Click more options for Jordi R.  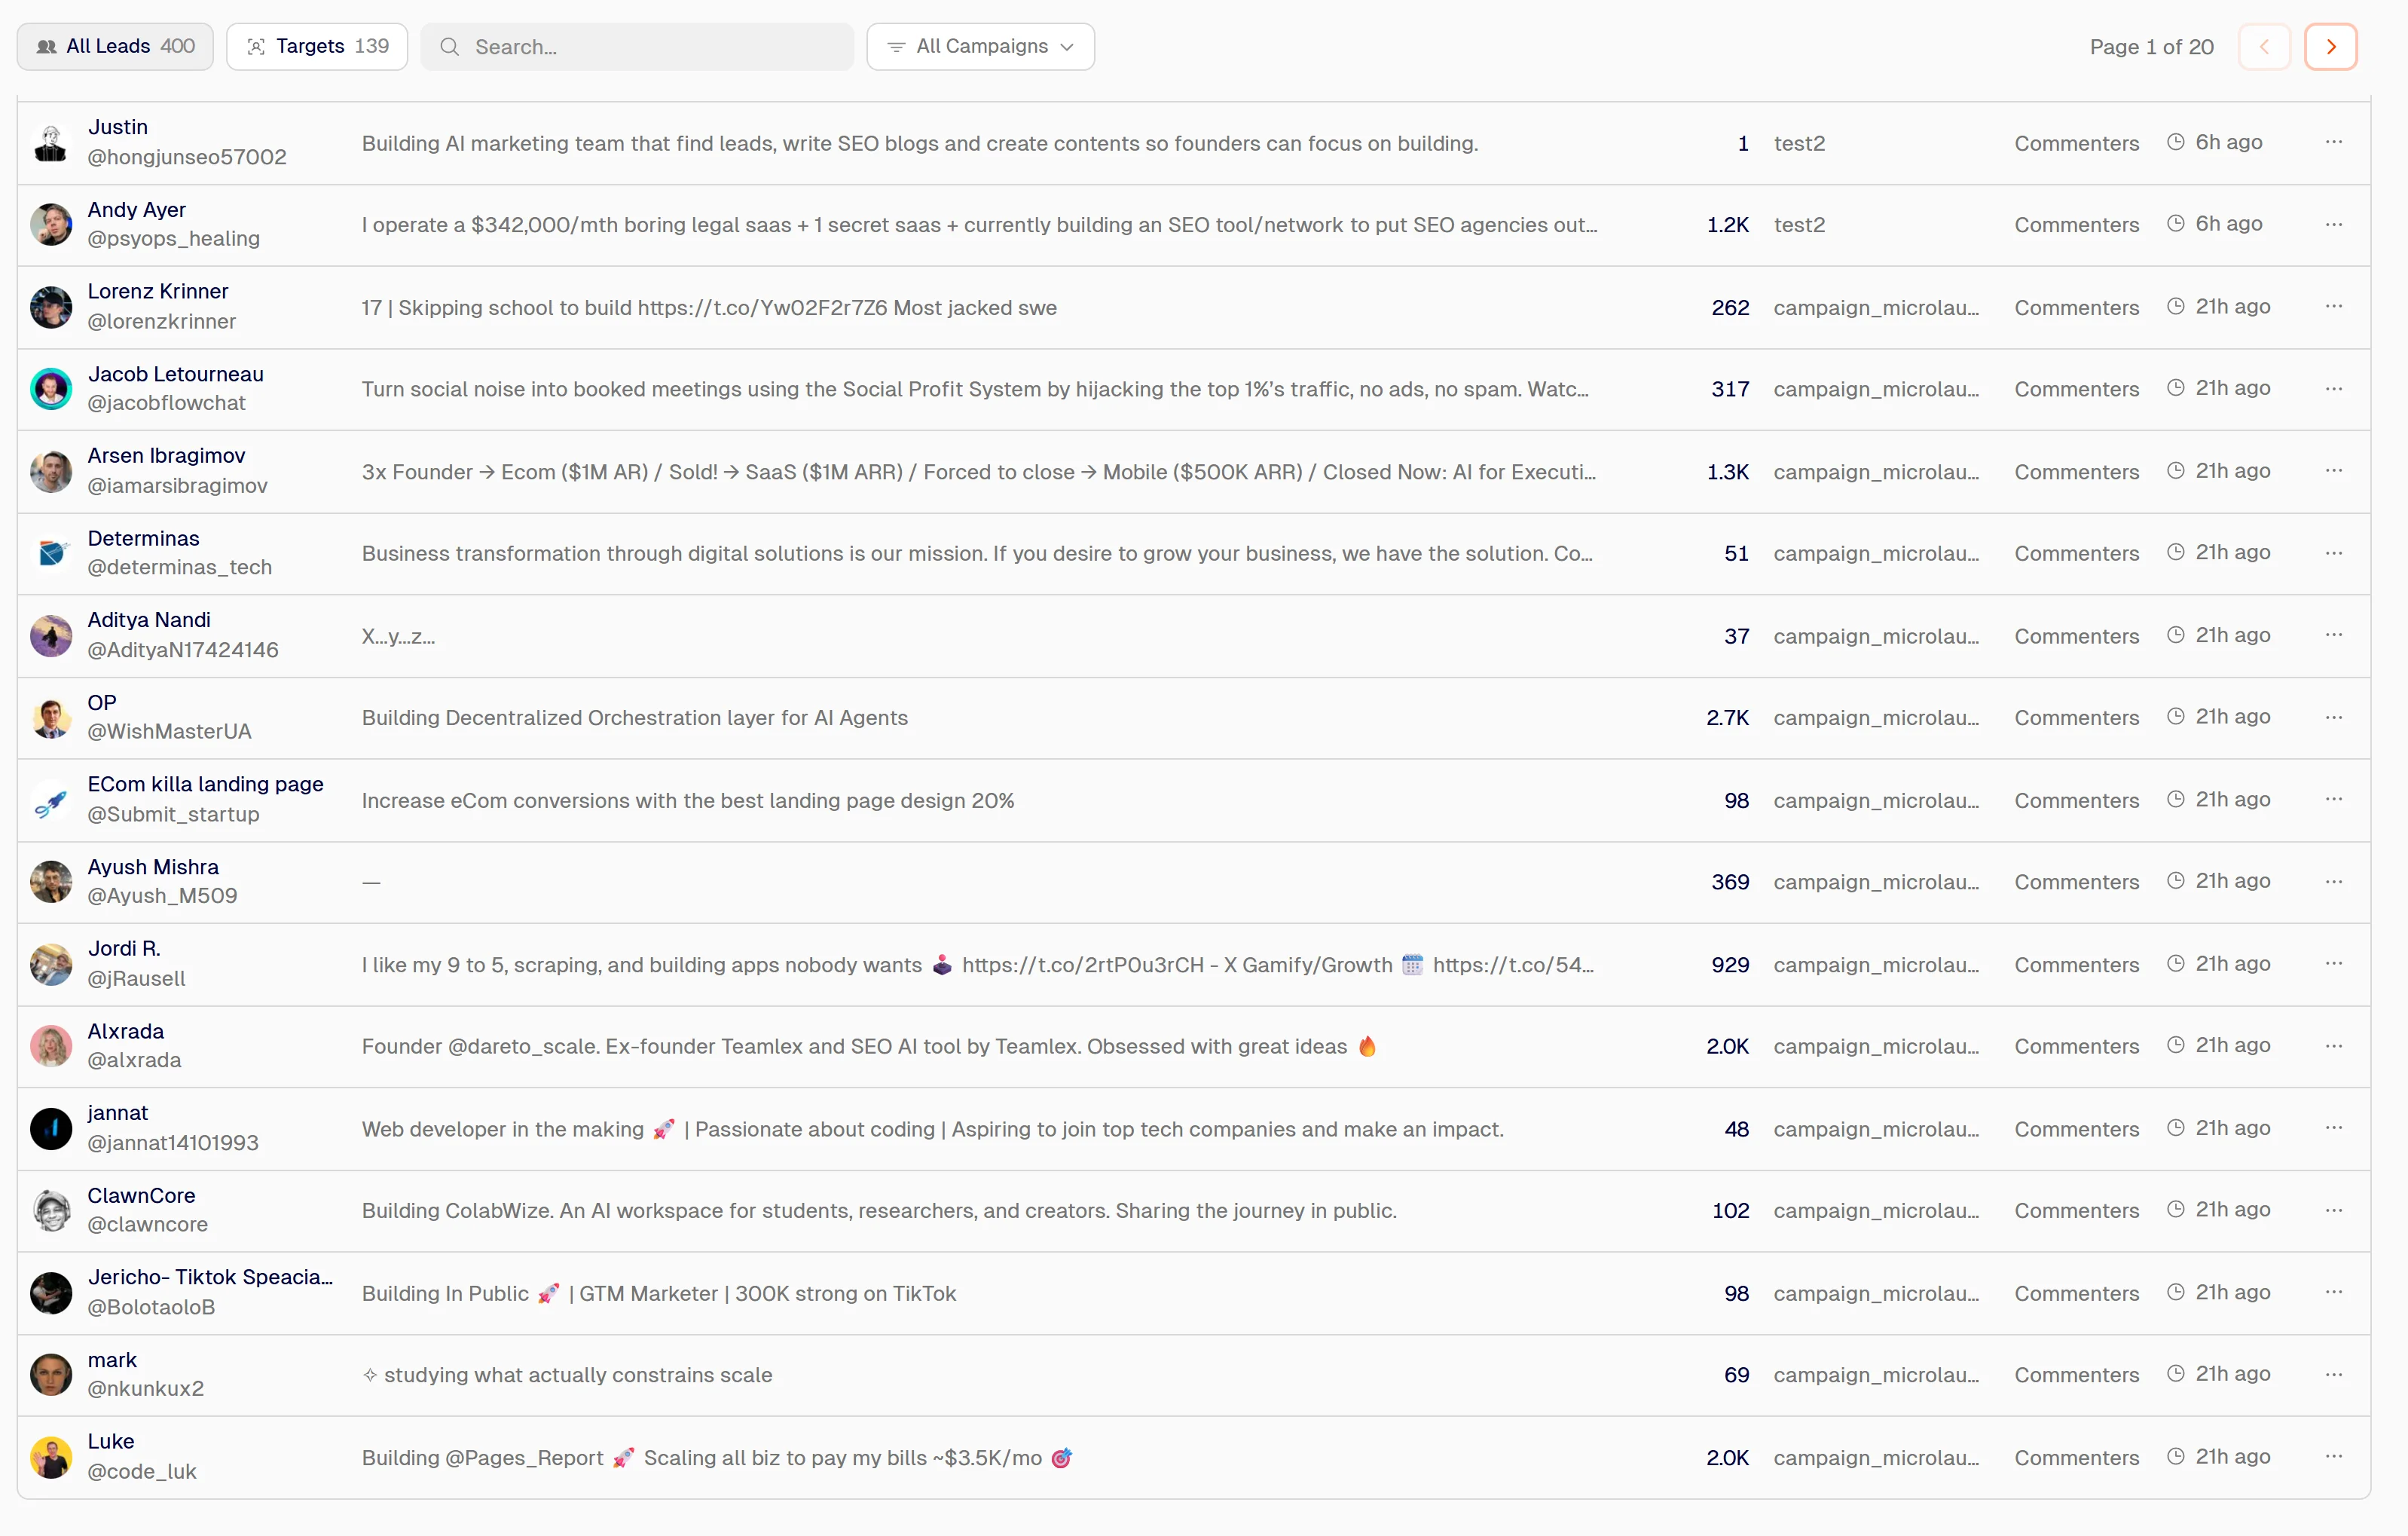(2333, 963)
